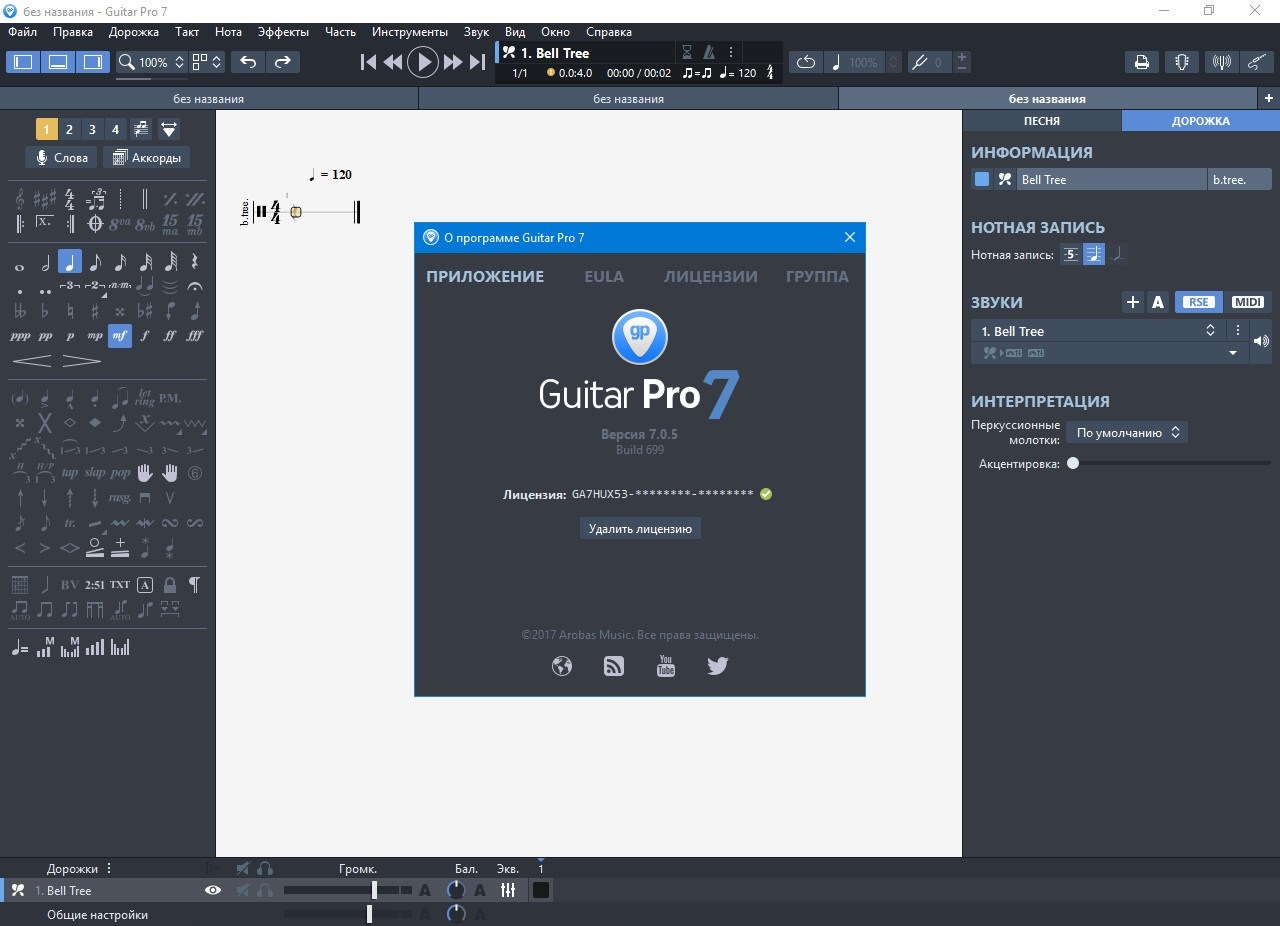The width and height of the screenshot is (1280, 926).
Task: Apply the 8va octave marking
Action: click(120, 223)
